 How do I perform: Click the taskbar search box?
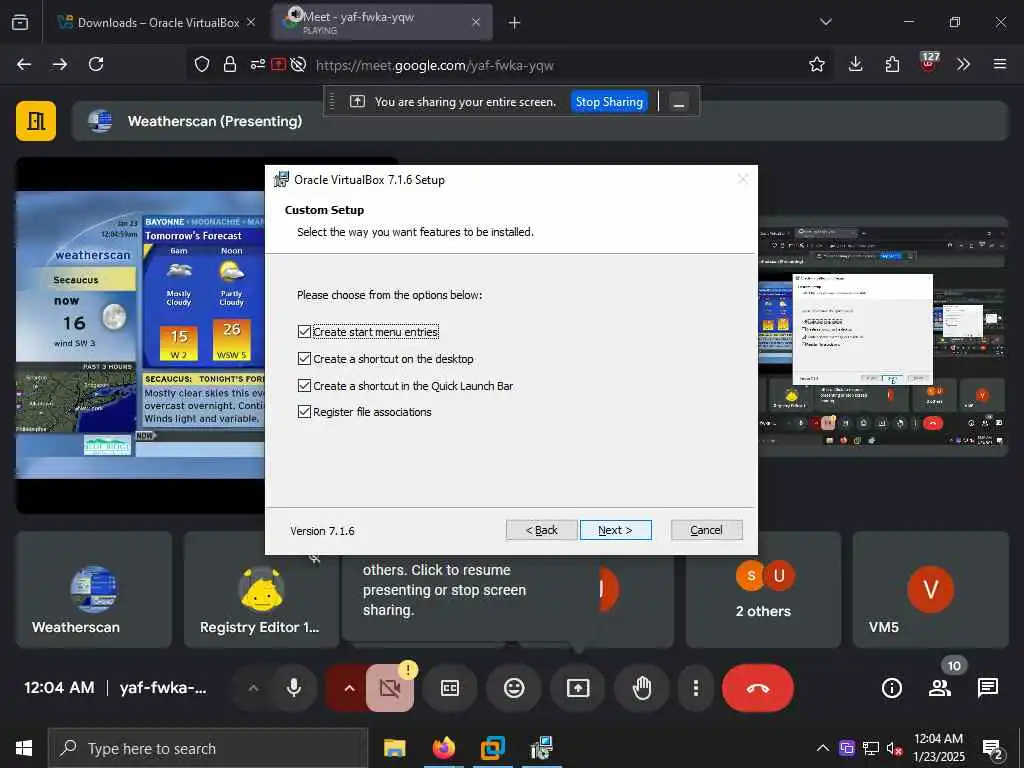(208, 748)
